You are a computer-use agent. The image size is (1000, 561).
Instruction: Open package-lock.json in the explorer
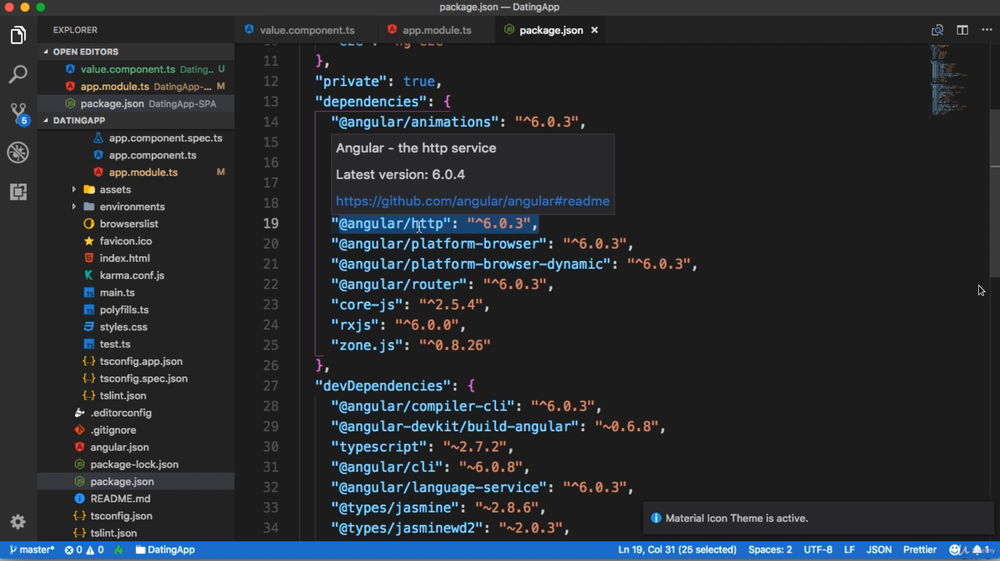pyautogui.click(x=134, y=465)
